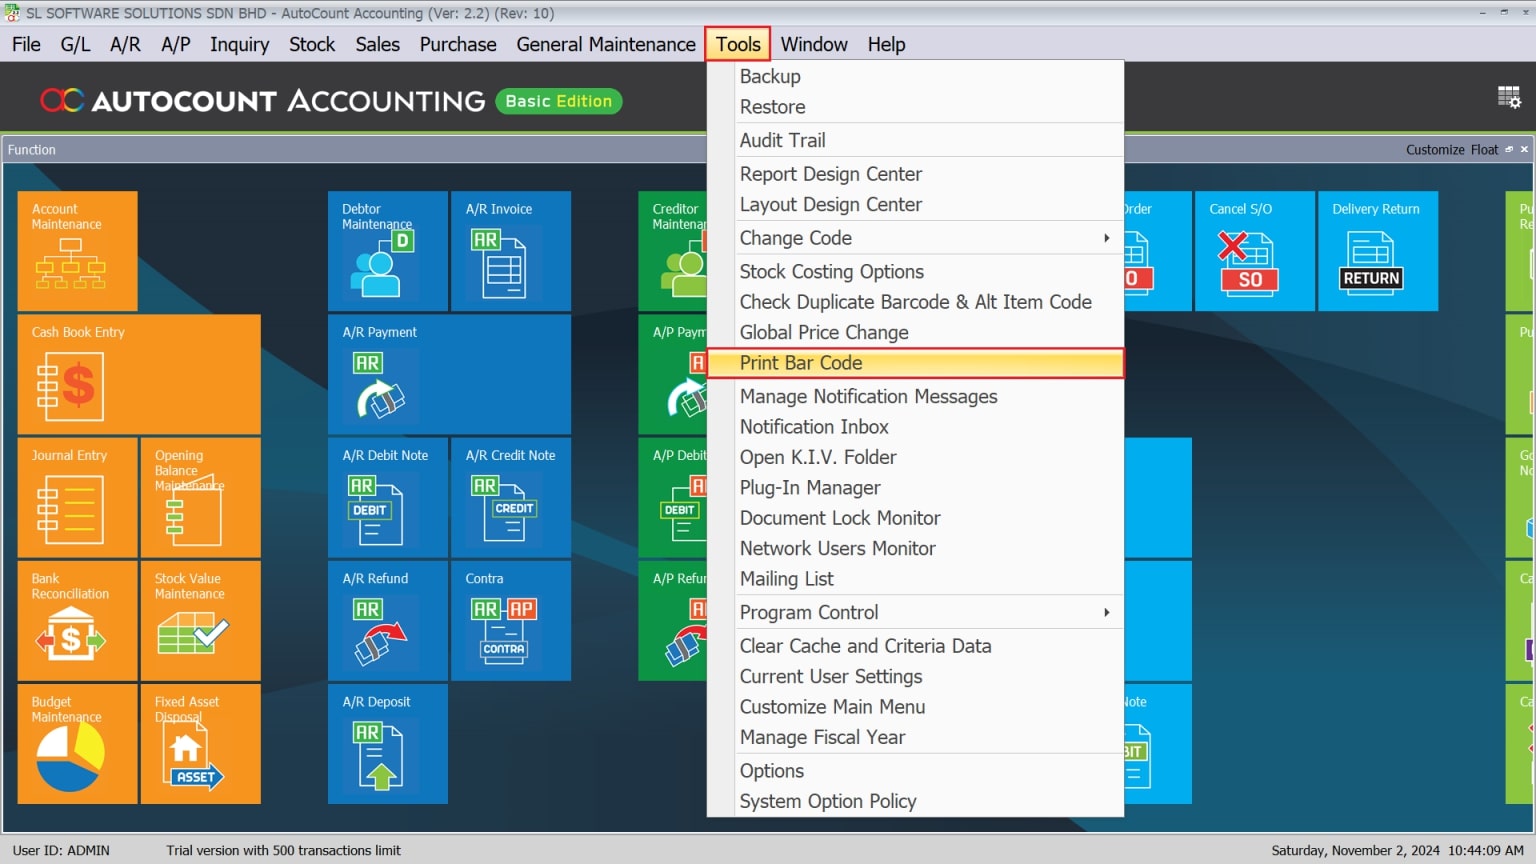Image resolution: width=1536 pixels, height=864 pixels.
Task: Open the Journal Entry function
Action: (77, 497)
